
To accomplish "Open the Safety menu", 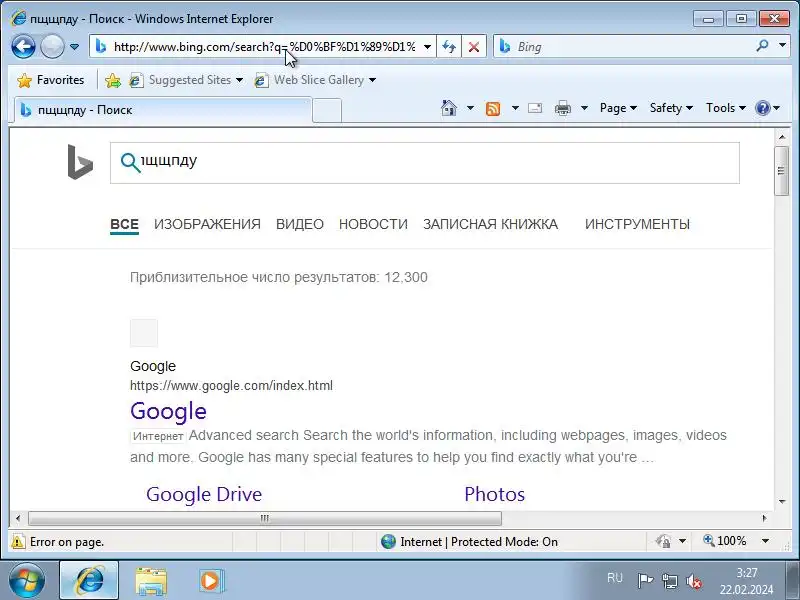I will 671,108.
